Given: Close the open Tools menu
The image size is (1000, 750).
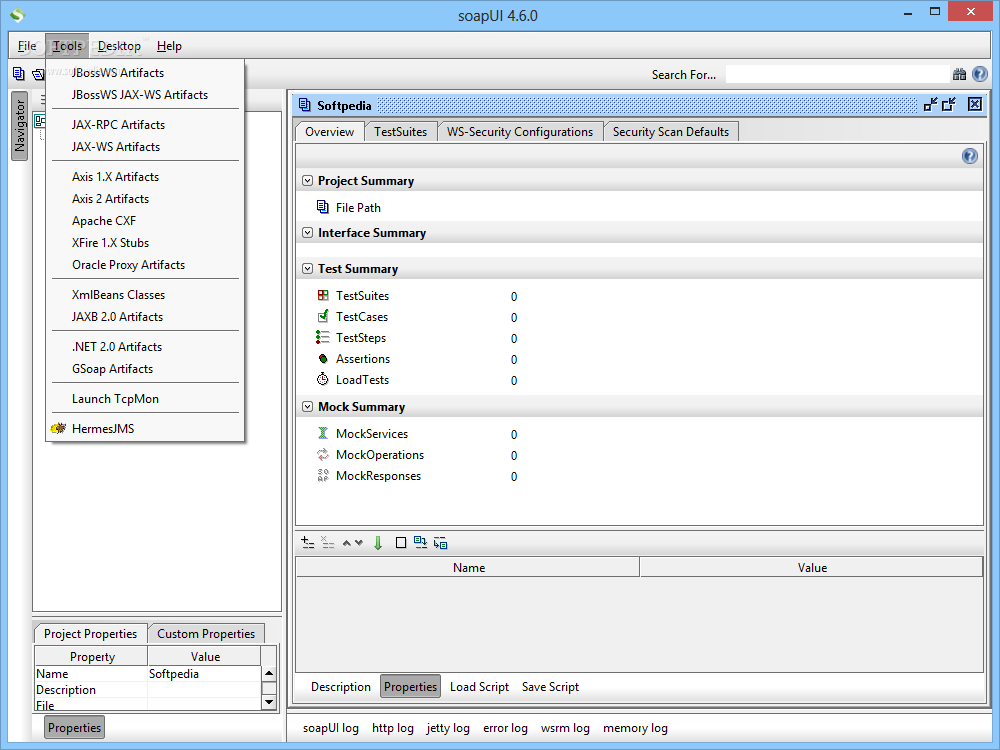Looking at the screenshot, I should point(67,46).
